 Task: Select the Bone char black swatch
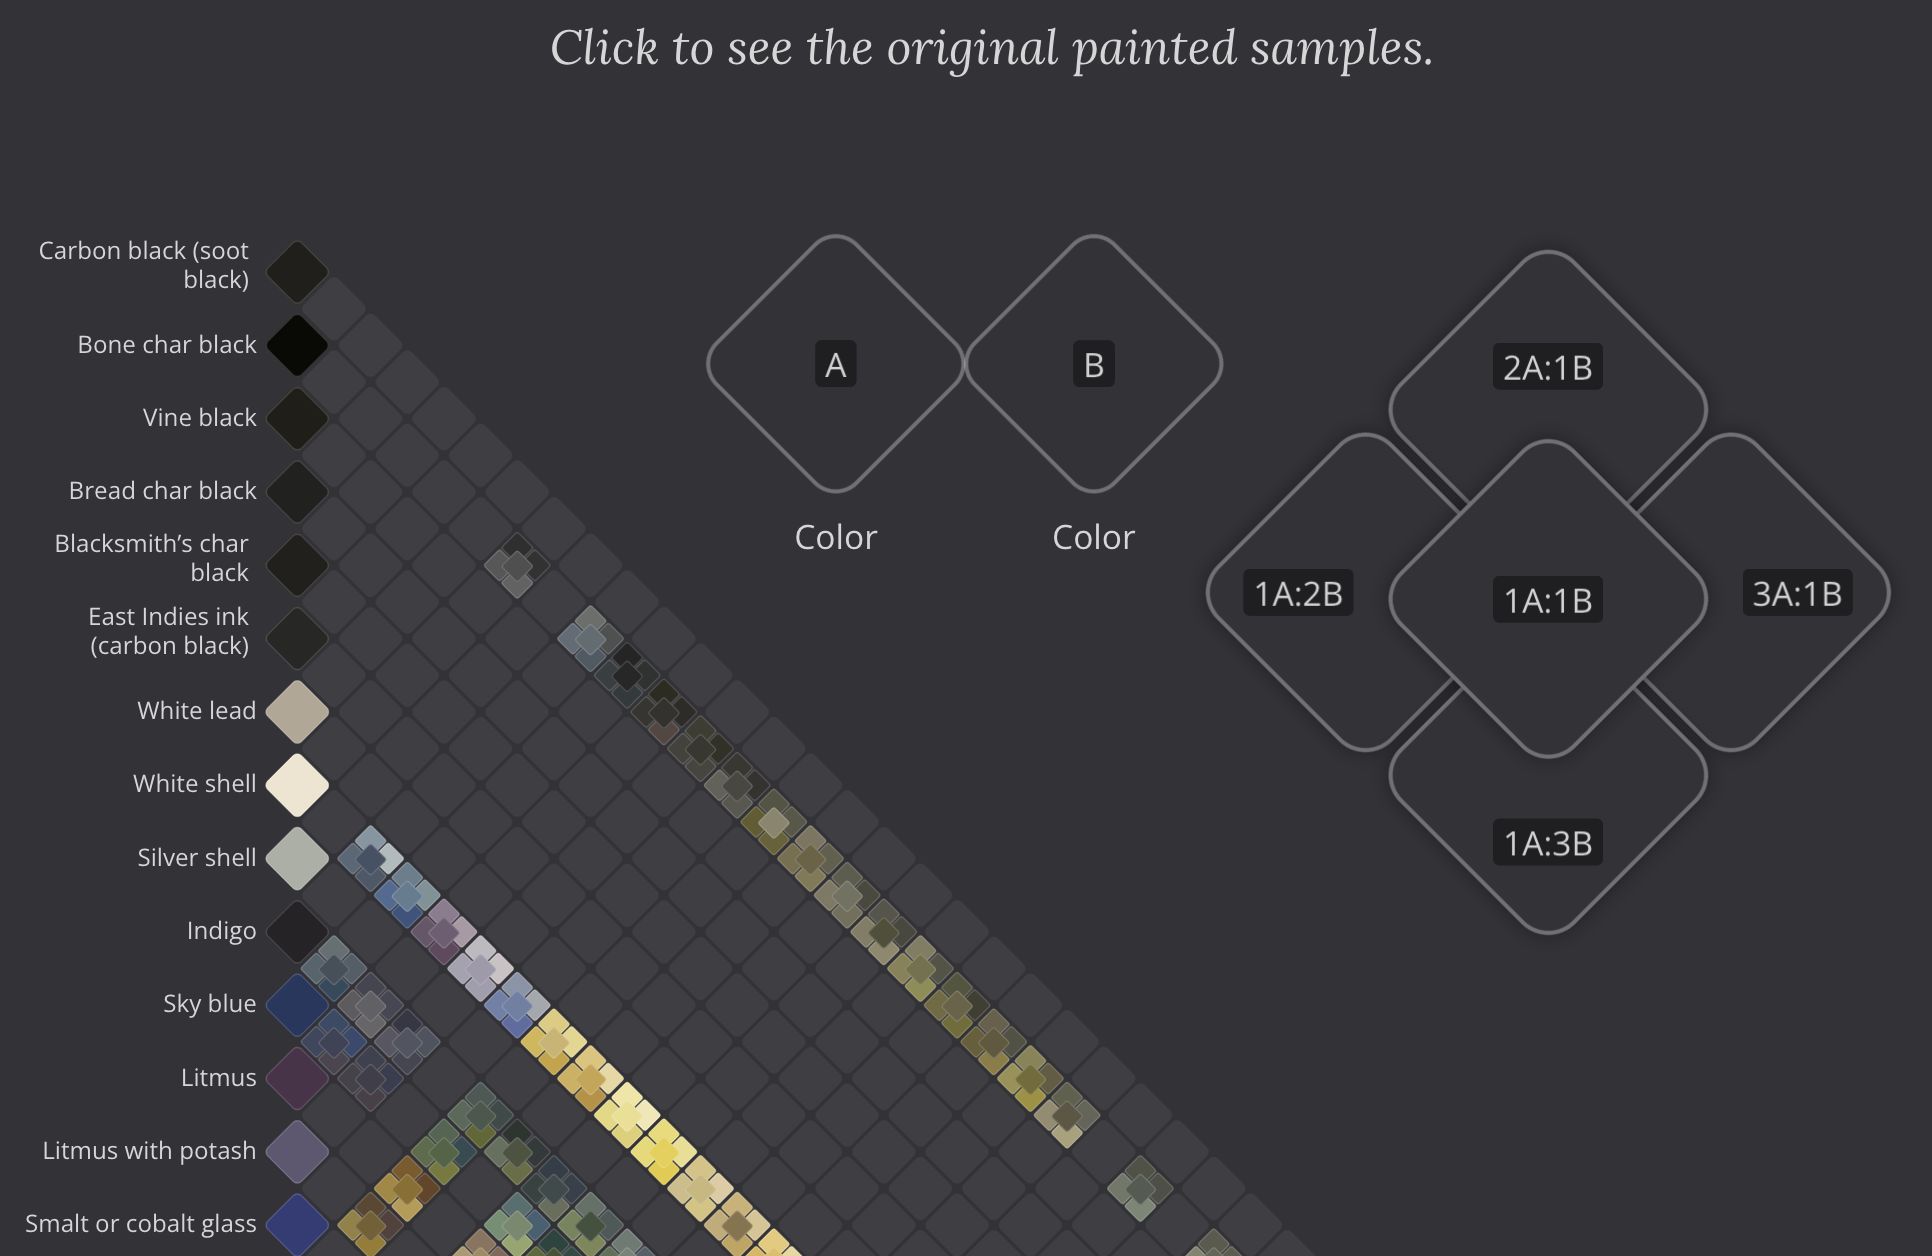[x=297, y=345]
